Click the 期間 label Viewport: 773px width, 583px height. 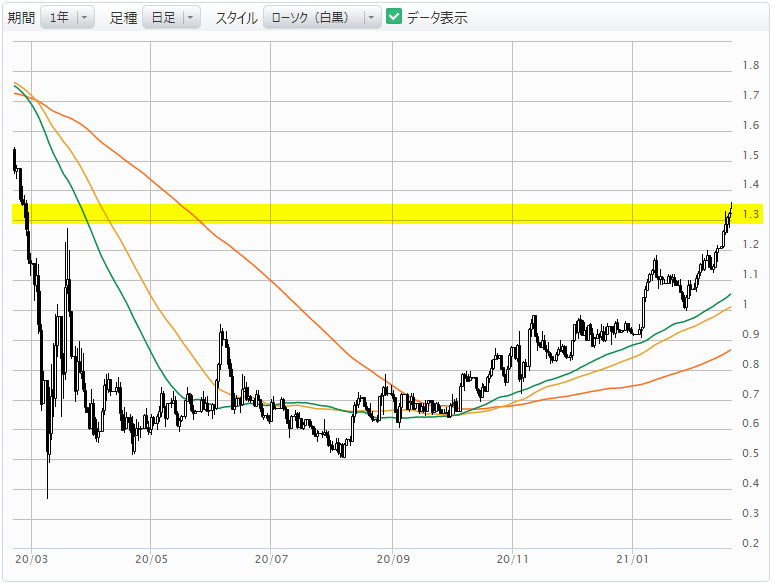click(x=21, y=18)
